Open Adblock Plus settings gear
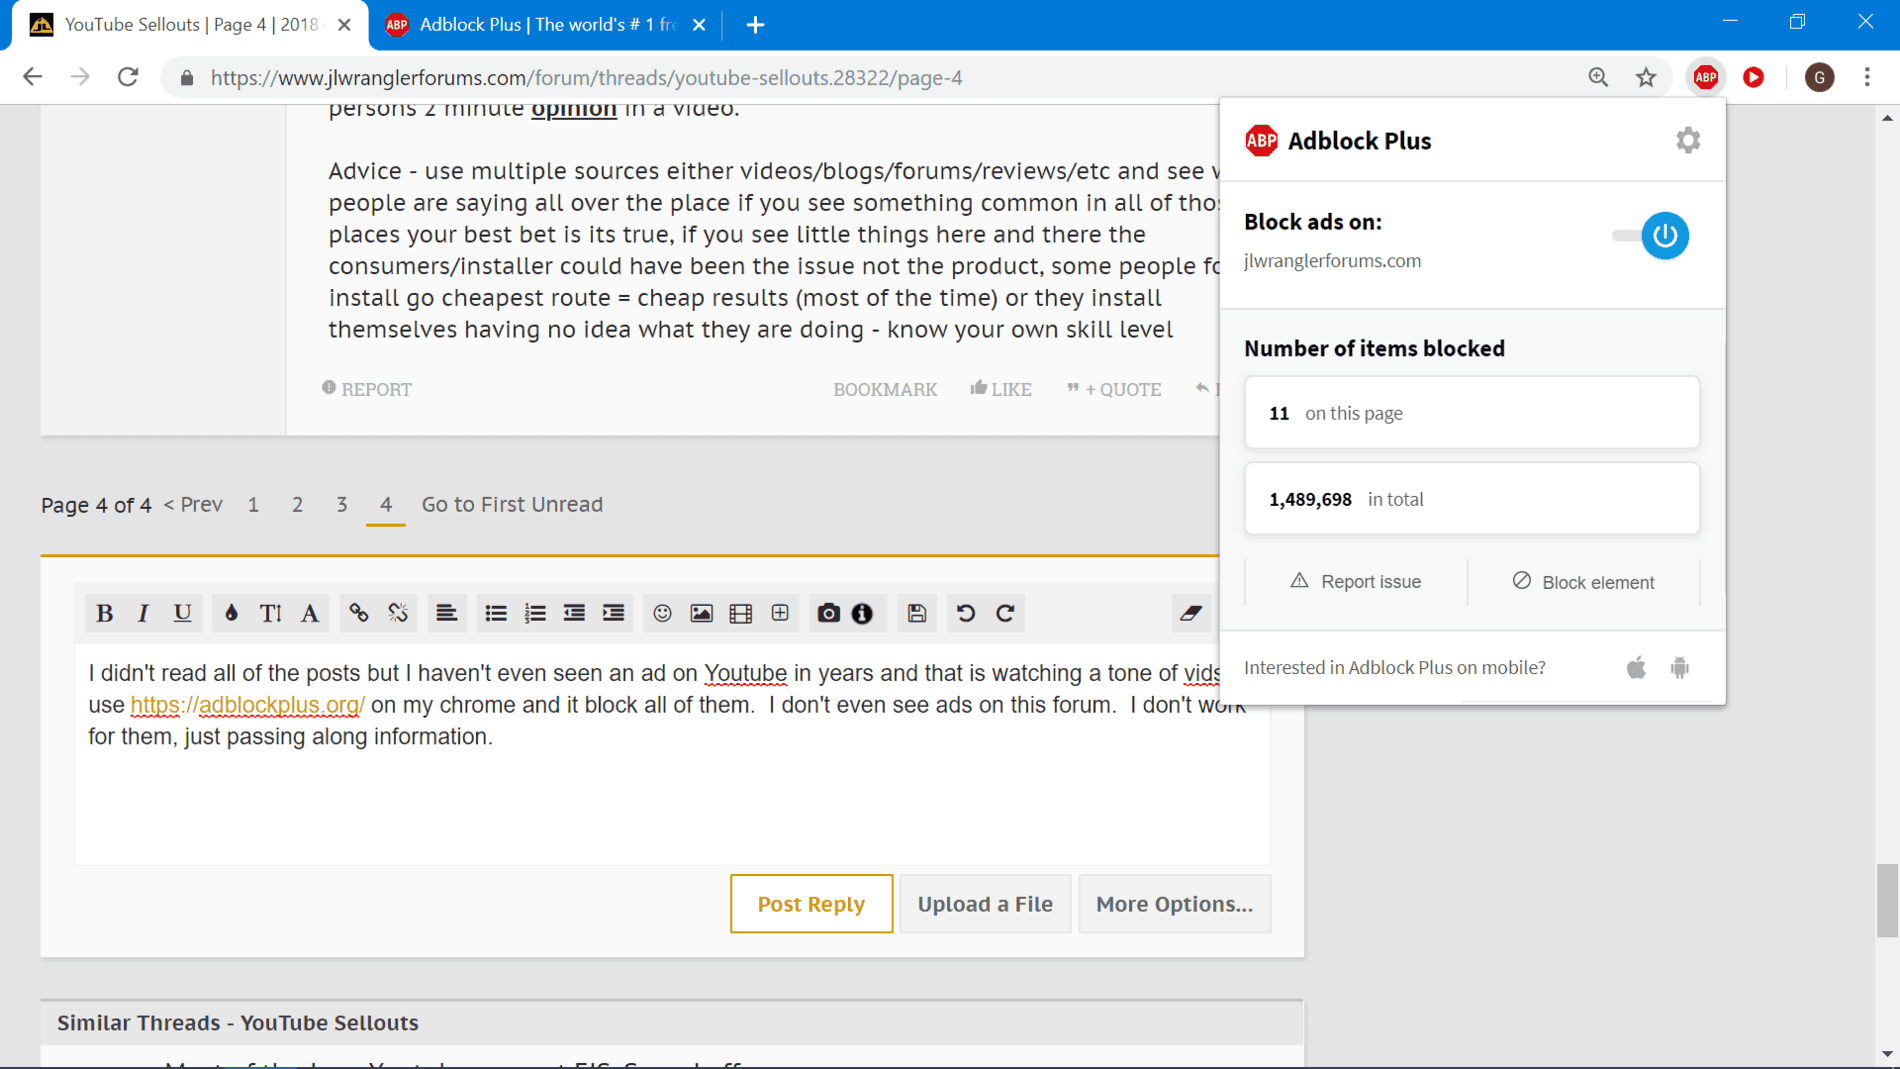The image size is (1900, 1069). coord(1688,140)
